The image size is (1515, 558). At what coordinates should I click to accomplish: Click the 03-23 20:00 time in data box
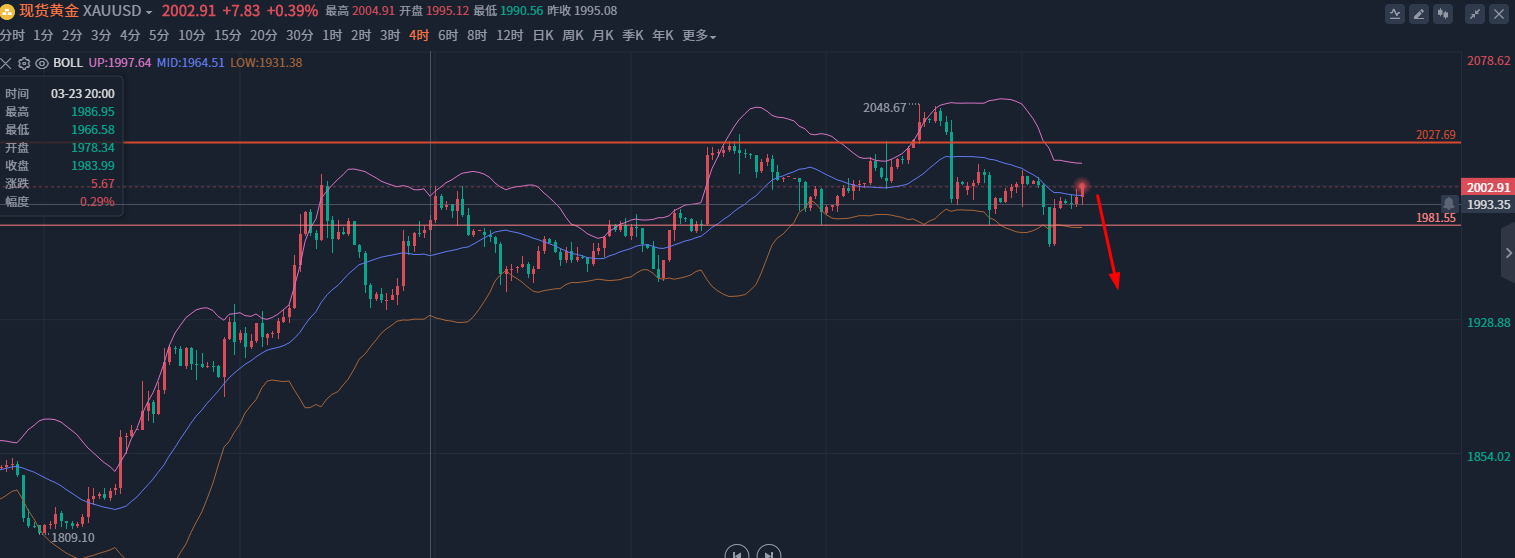tap(83, 94)
